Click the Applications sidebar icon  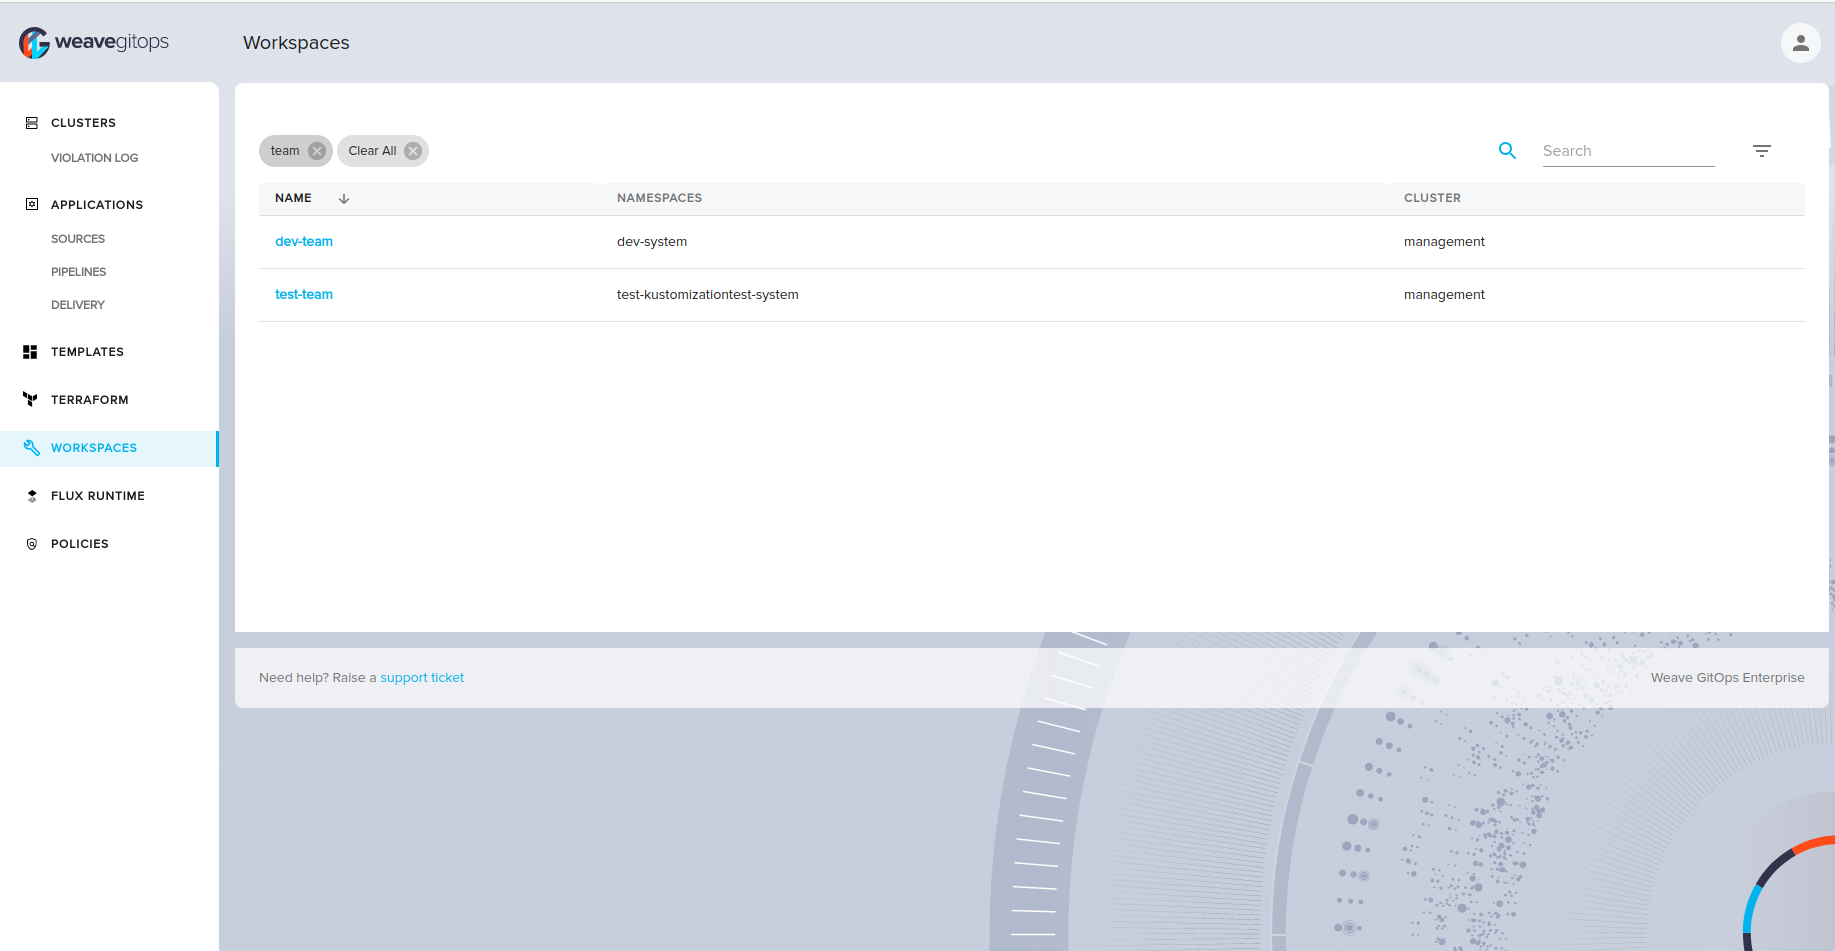32,204
